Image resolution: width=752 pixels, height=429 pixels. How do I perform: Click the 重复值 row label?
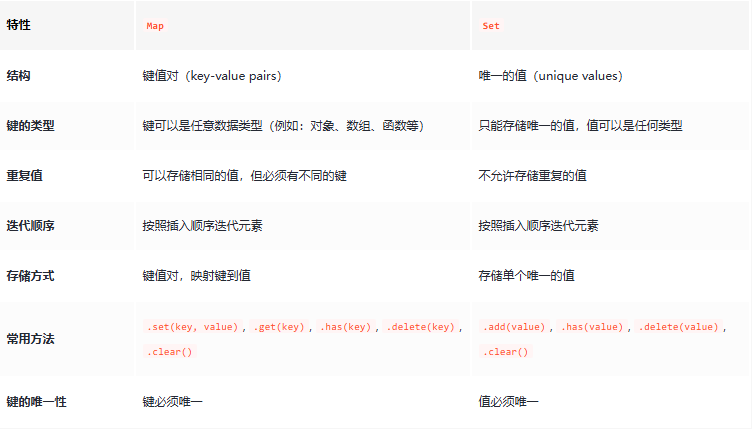point(25,176)
